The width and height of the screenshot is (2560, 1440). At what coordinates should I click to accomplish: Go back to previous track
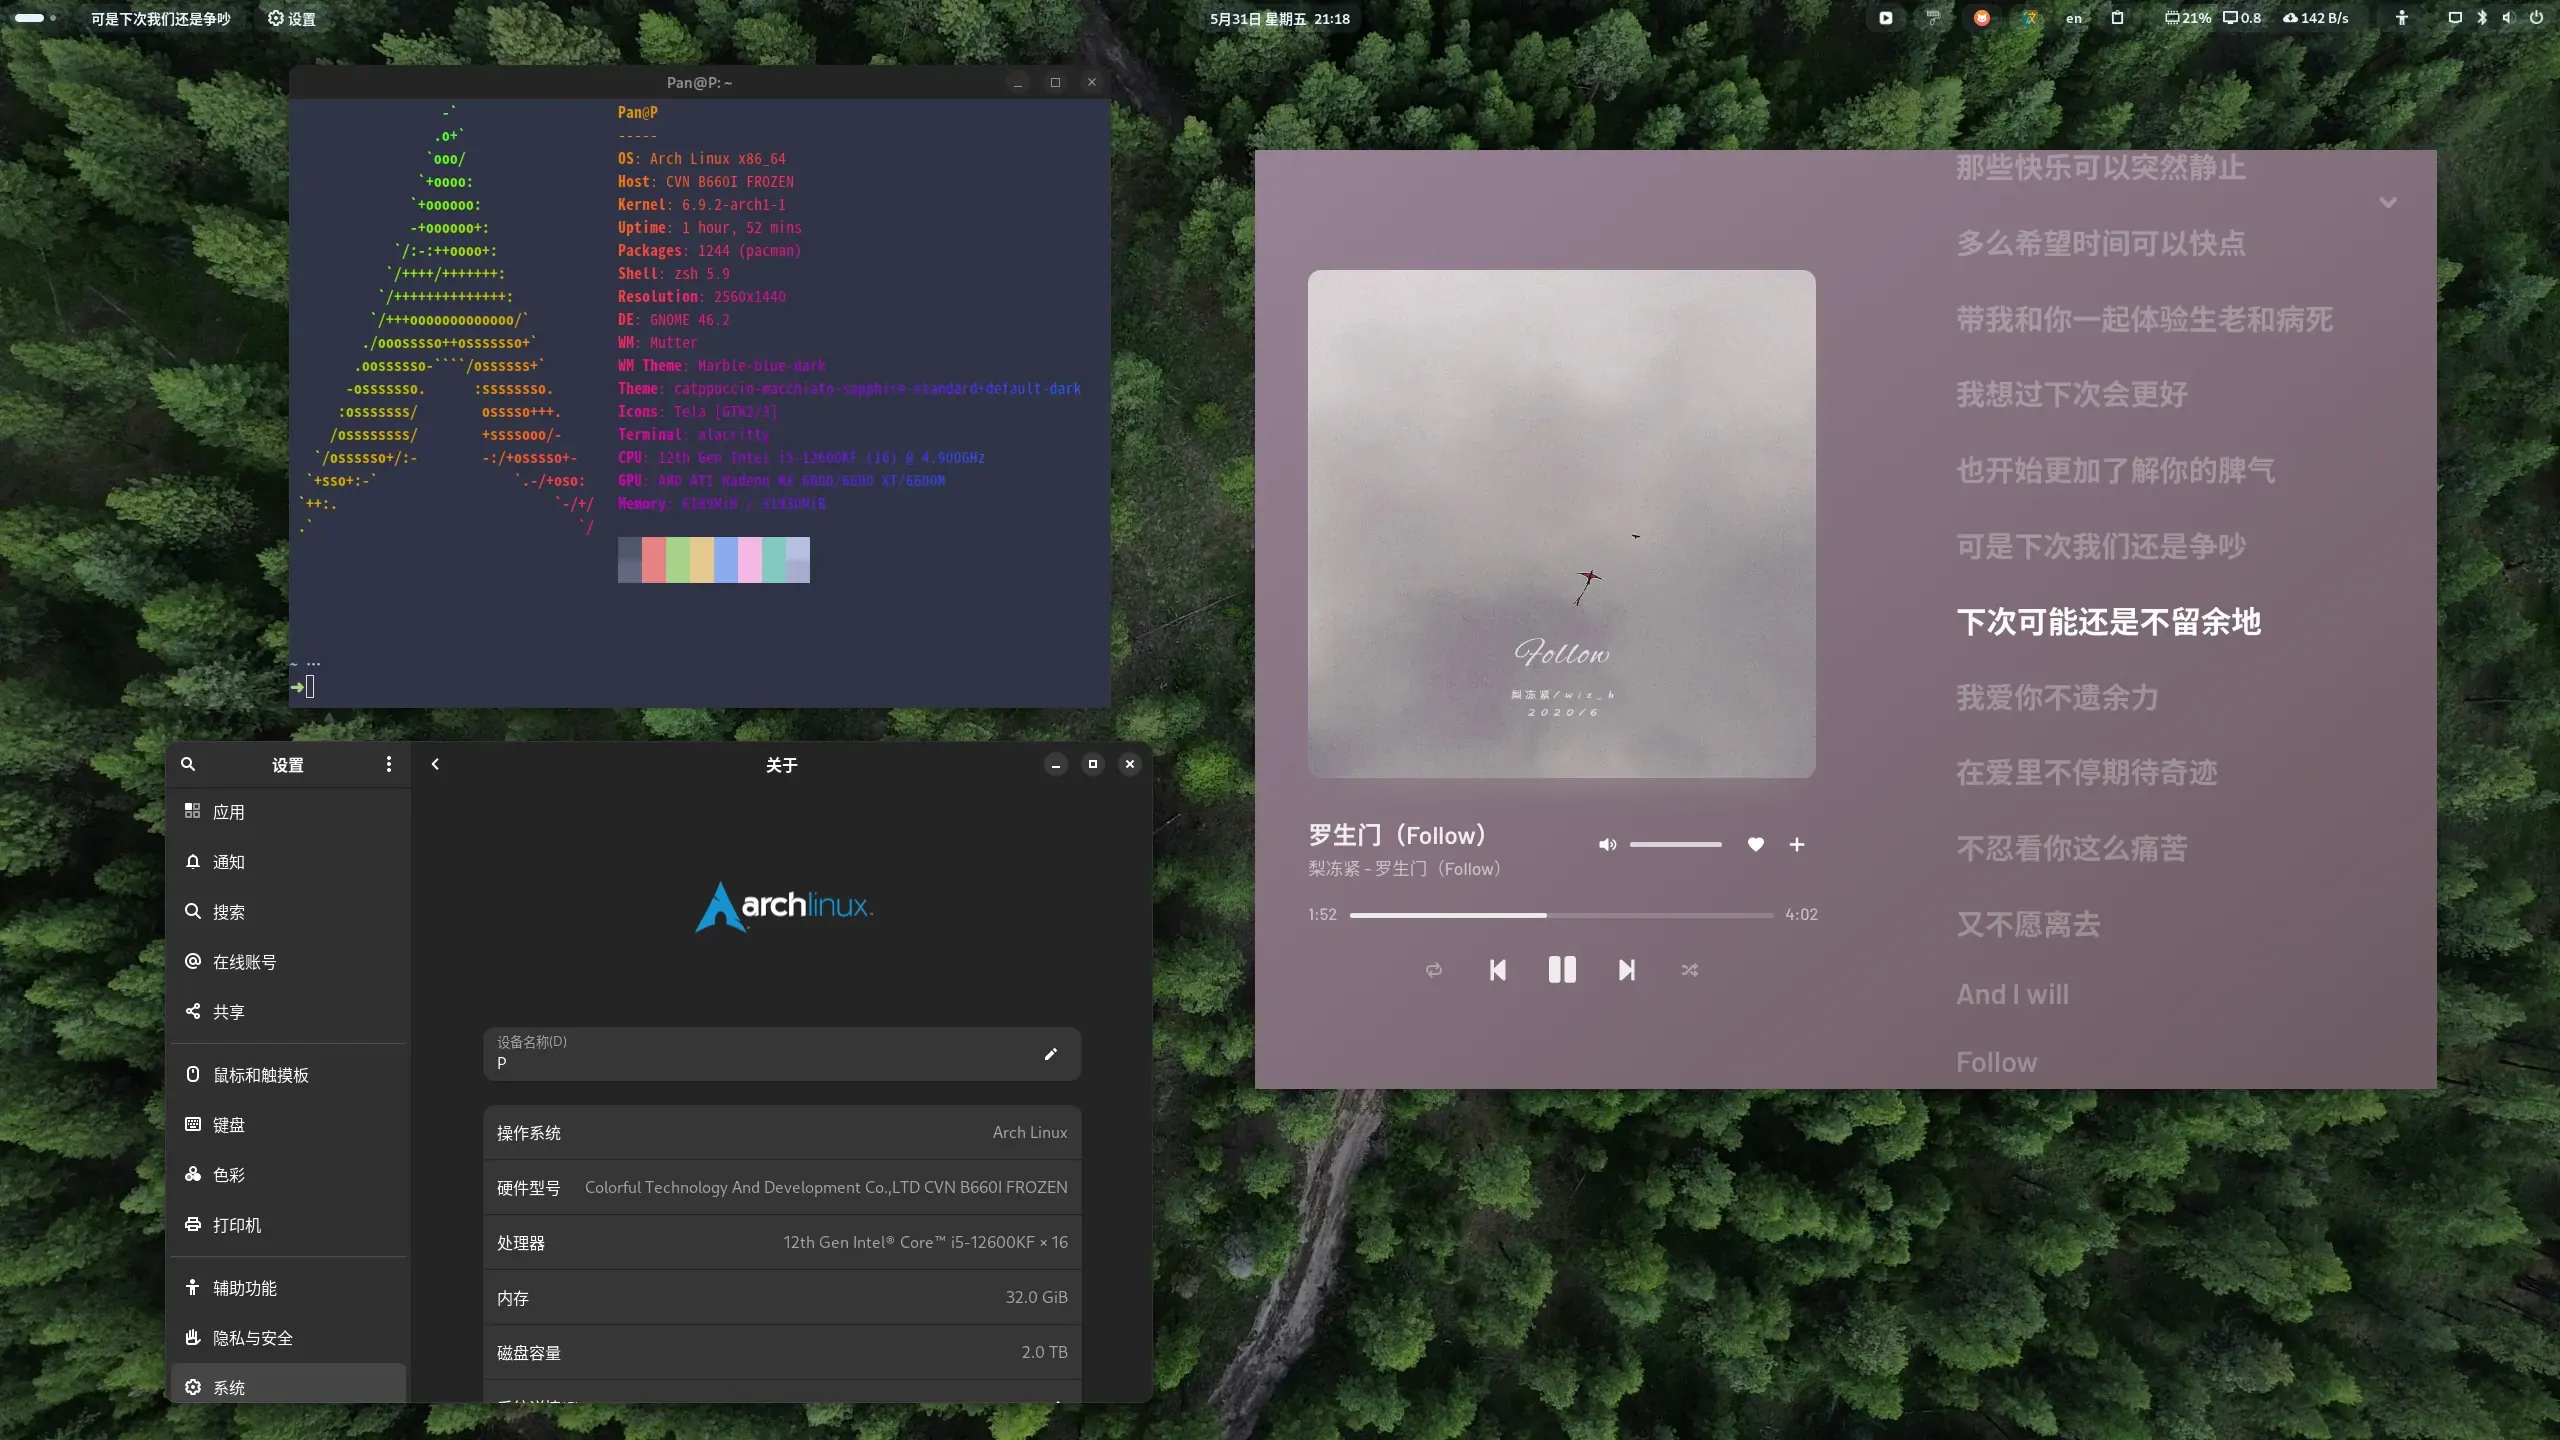tap(1497, 969)
